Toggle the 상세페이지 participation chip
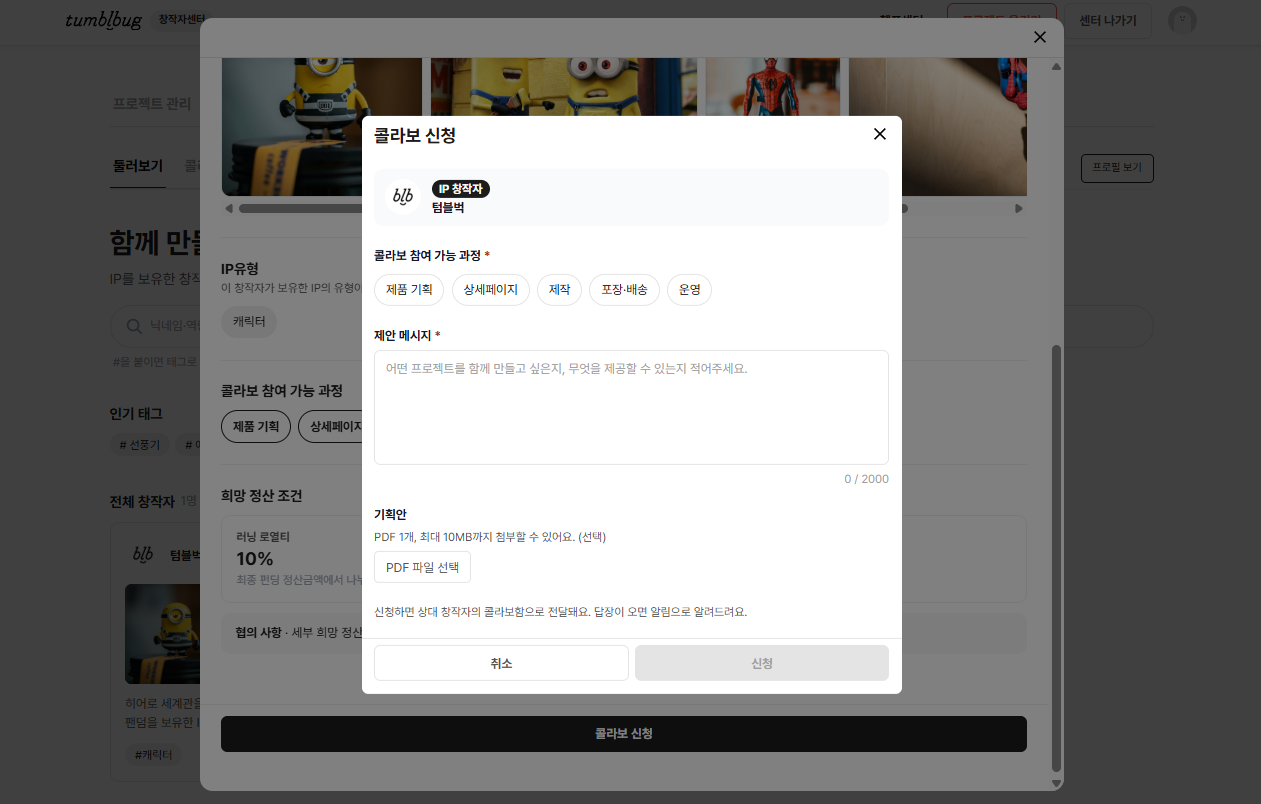This screenshot has width=1261, height=804. point(490,290)
